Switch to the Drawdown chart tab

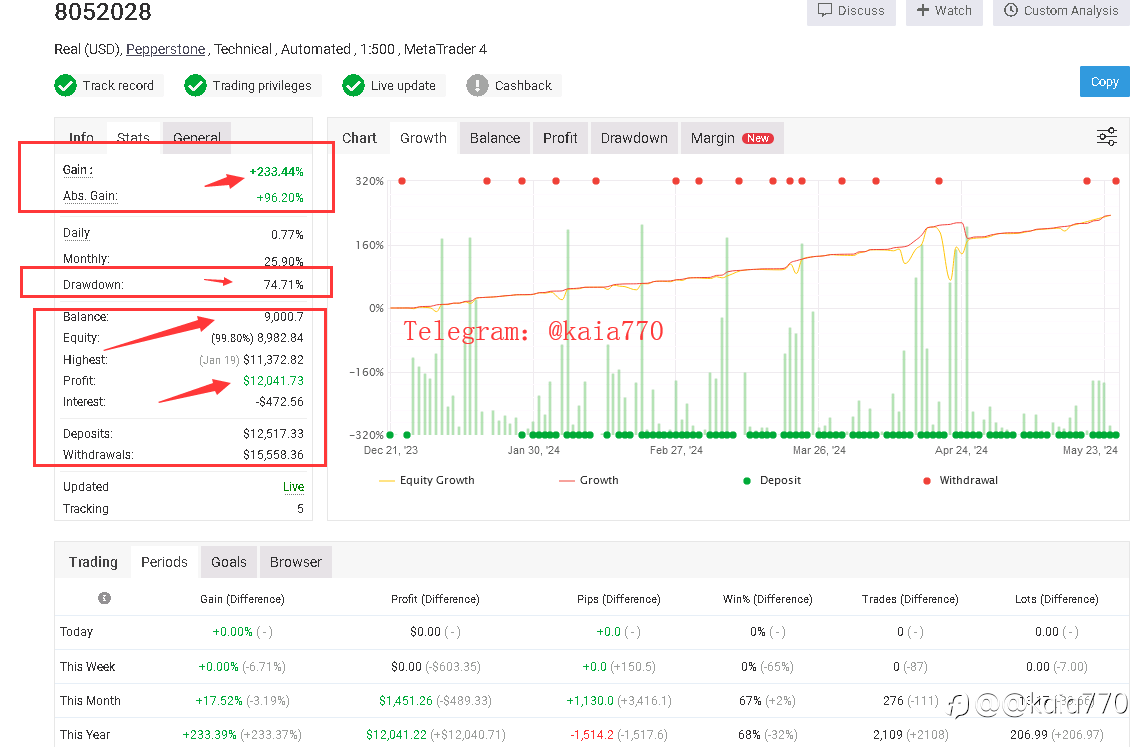634,138
